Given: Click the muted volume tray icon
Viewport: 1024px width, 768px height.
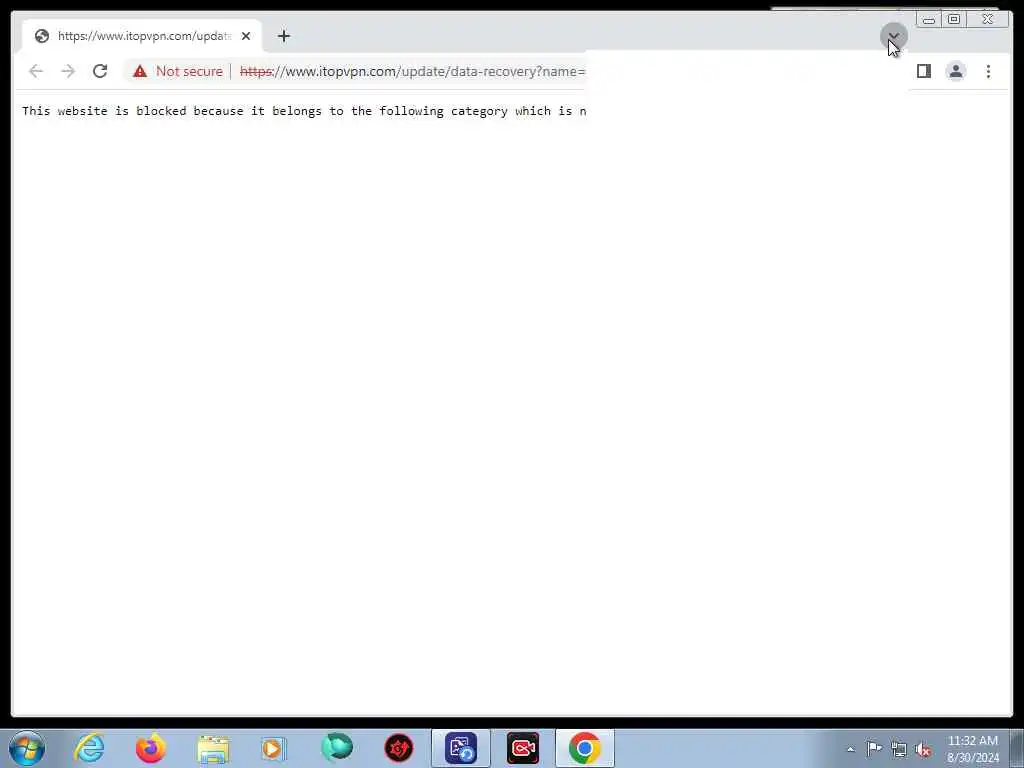Looking at the screenshot, I should tap(923, 750).
